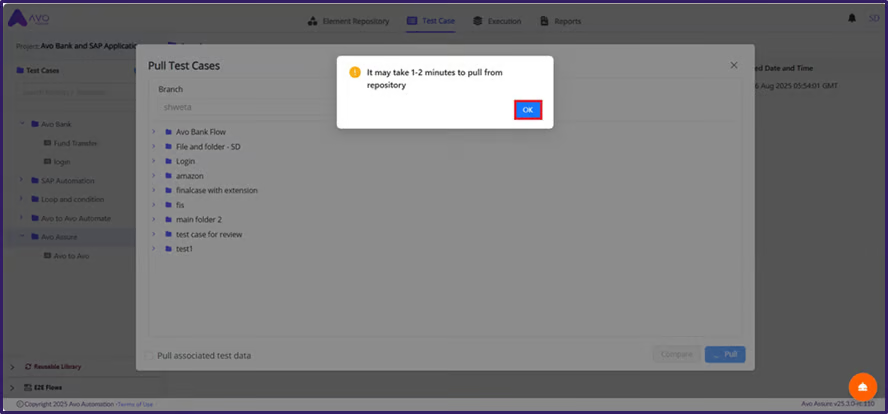Viewport: 888px width, 414px height.
Task: Click the Pull button
Action: (725, 354)
